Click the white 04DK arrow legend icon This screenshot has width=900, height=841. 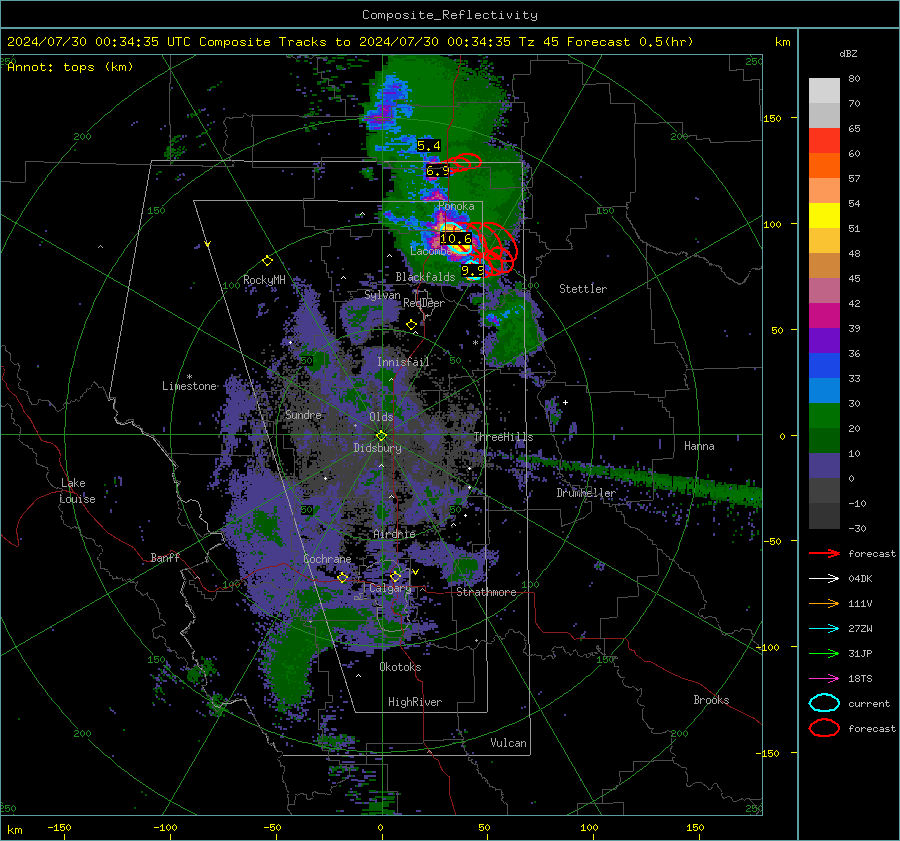point(824,578)
